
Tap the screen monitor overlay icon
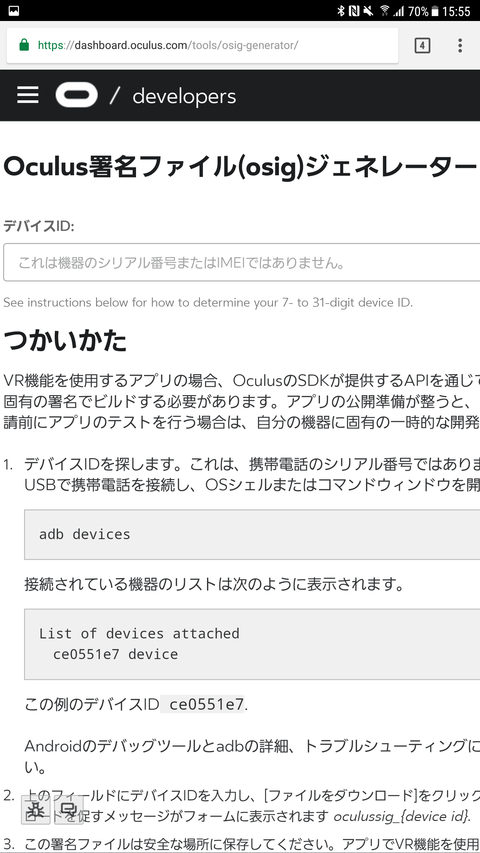(69, 809)
